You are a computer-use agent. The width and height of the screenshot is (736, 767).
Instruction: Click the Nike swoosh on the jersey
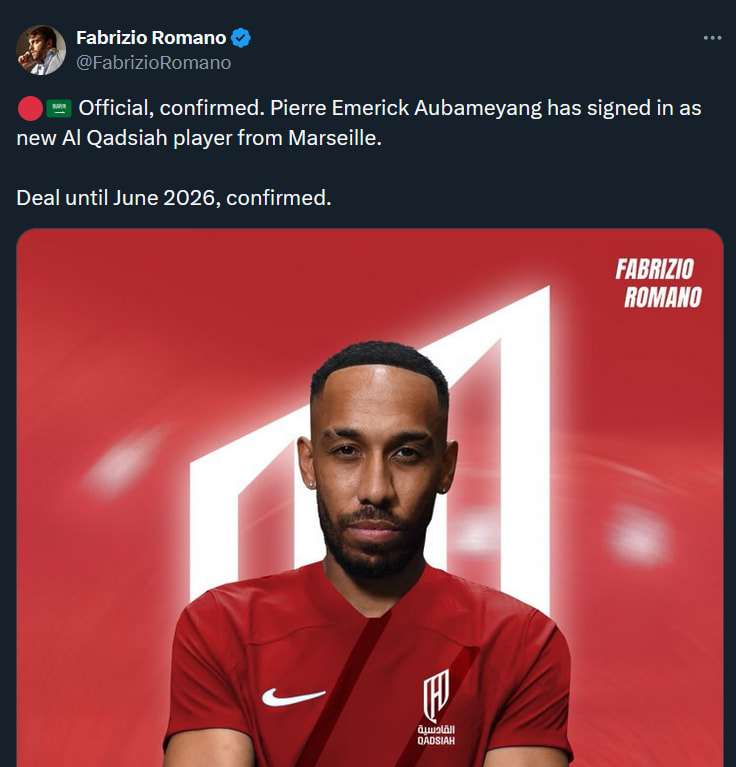coord(292,697)
